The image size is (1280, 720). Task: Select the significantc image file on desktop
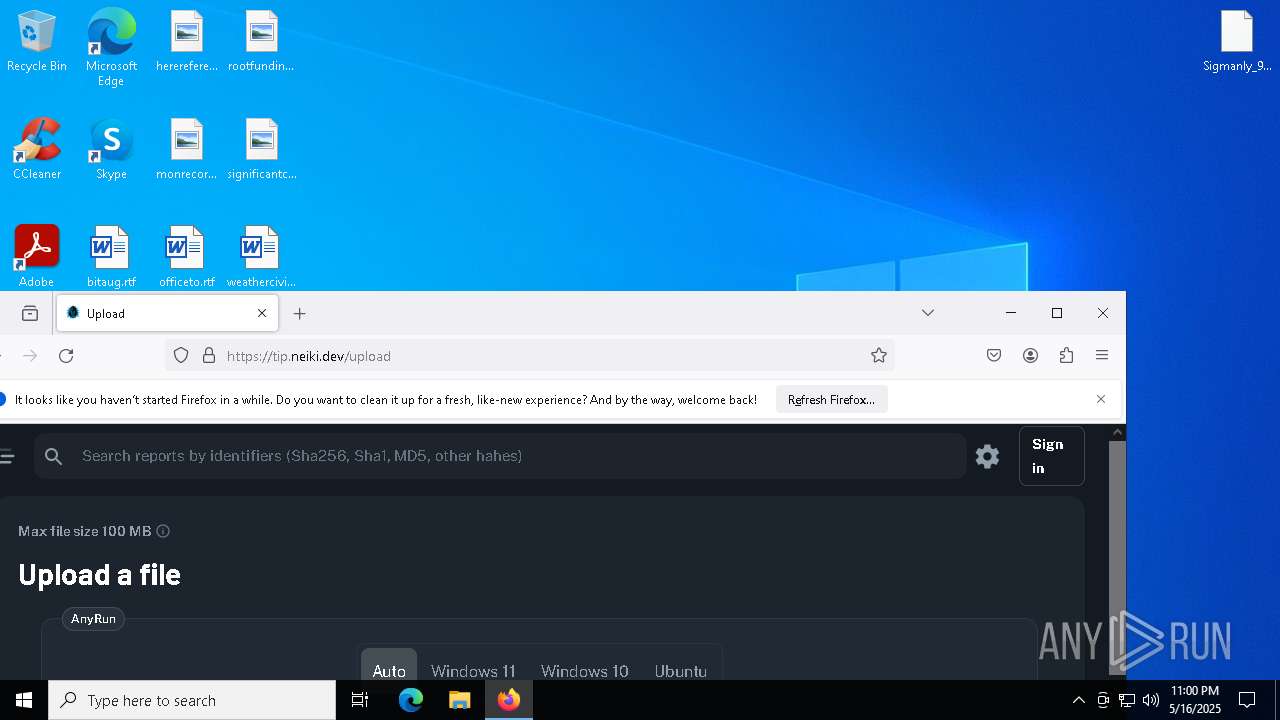click(261, 150)
